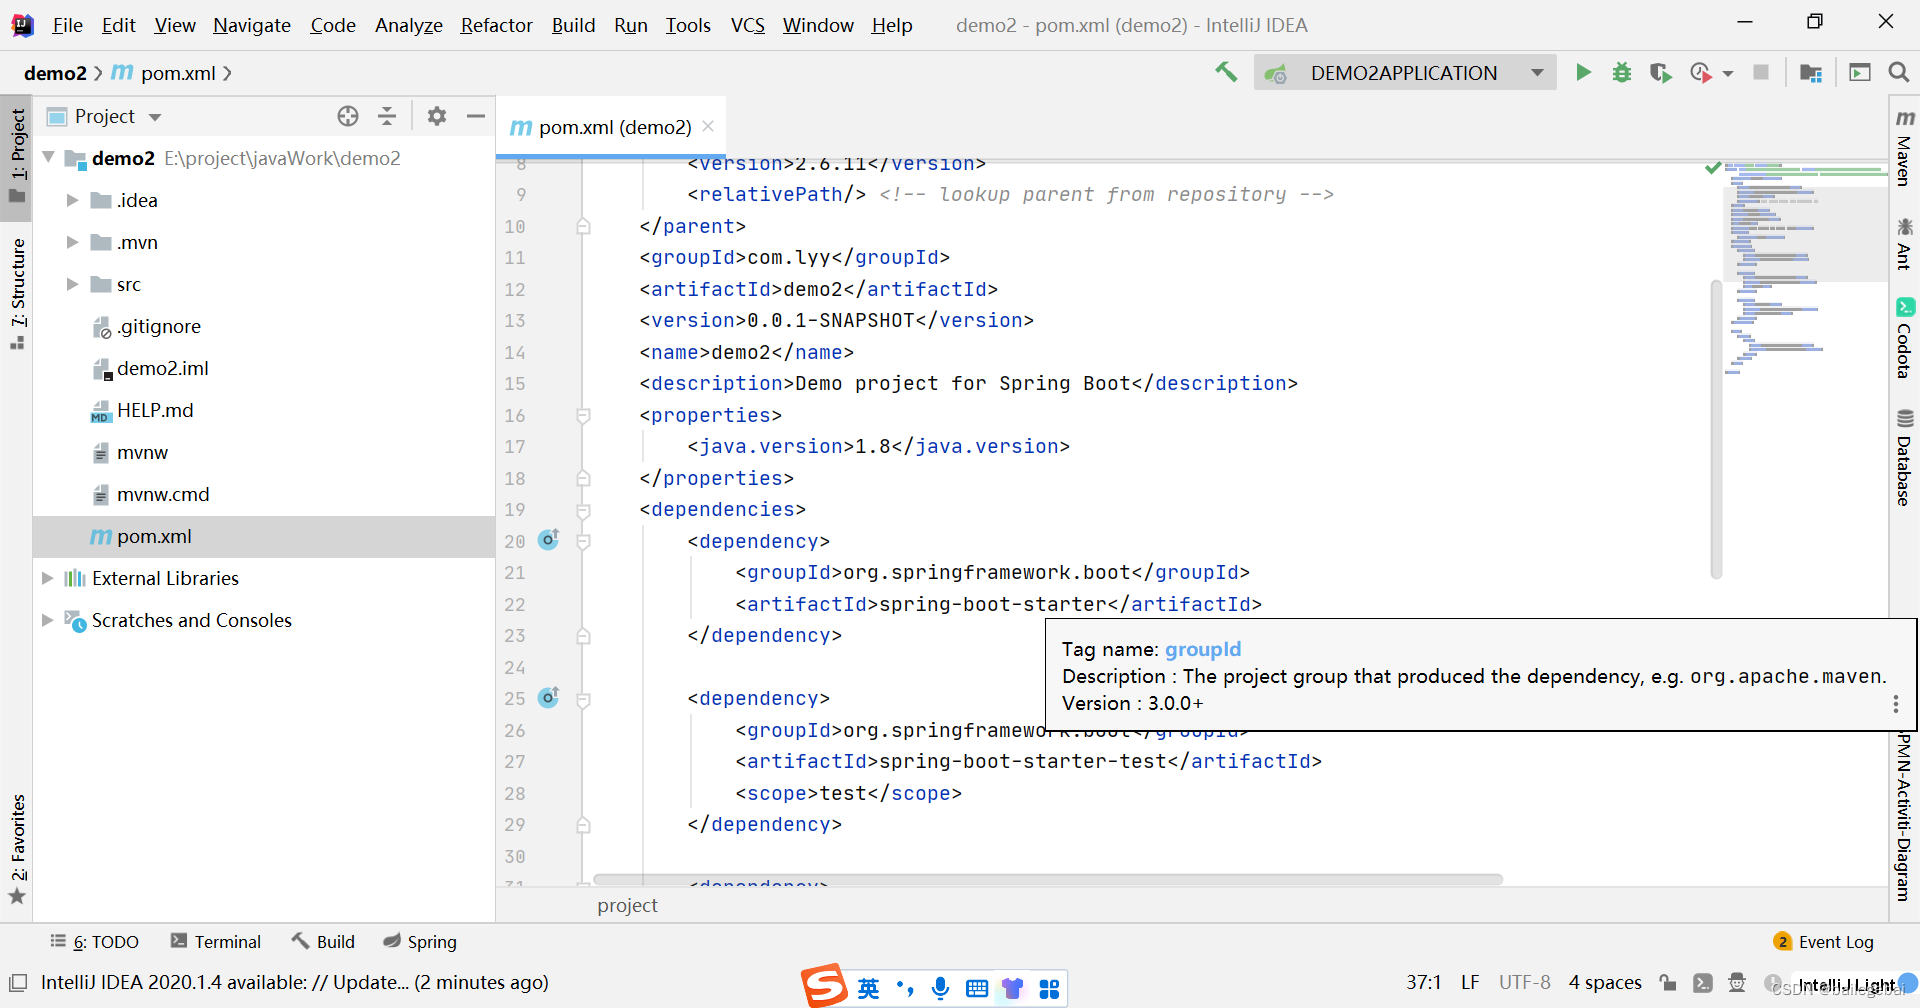Image resolution: width=1920 pixels, height=1008 pixels.
Task: Open the TODO tool window
Action: 95,942
